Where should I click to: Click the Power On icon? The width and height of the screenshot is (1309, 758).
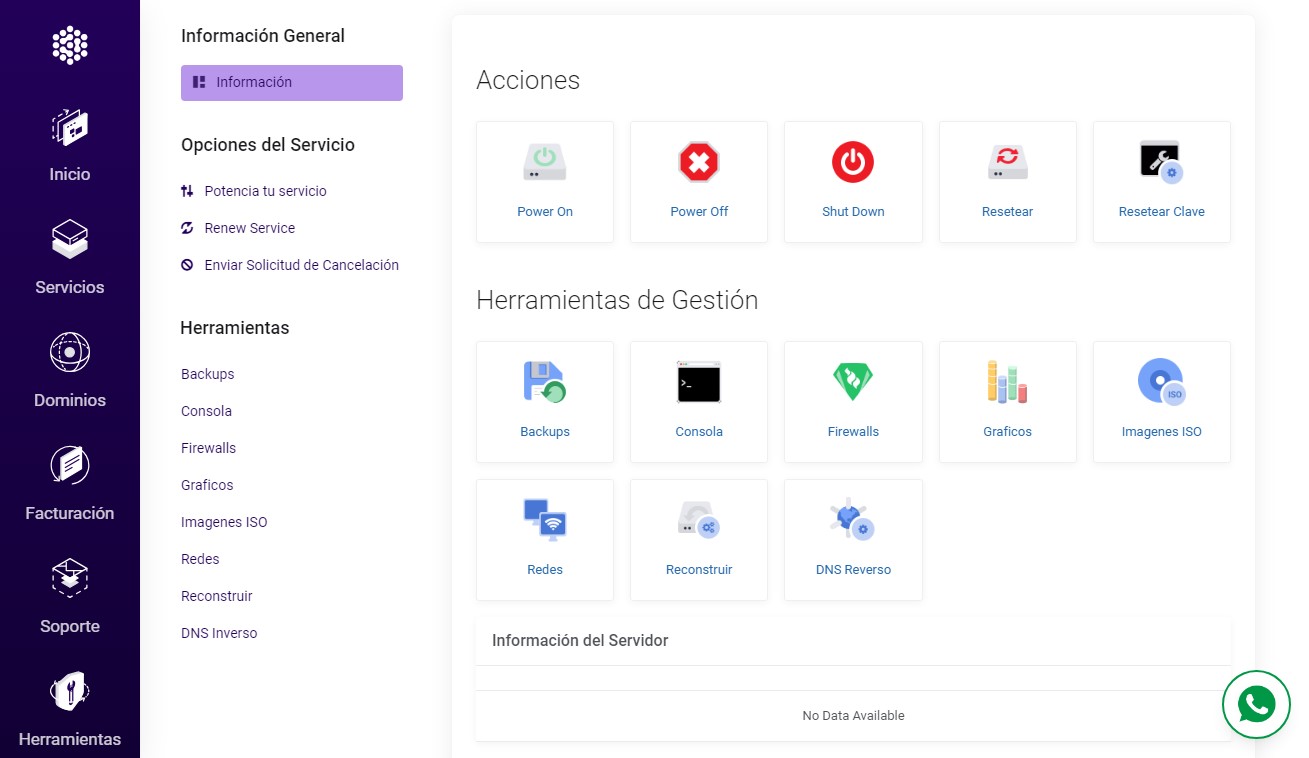click(545, 162)
